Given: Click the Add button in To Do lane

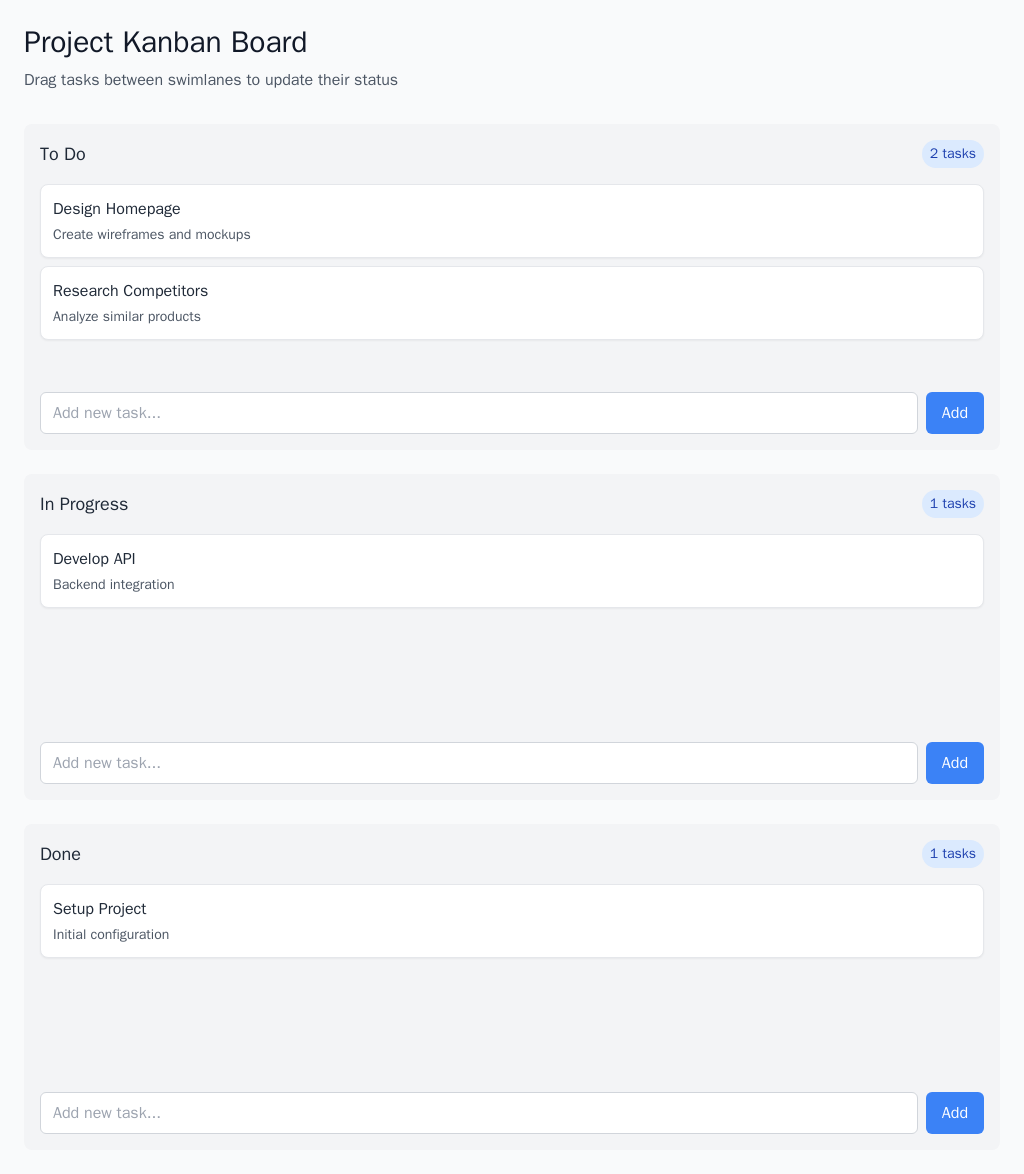Looking at the screenshot, I should point(954,413).
